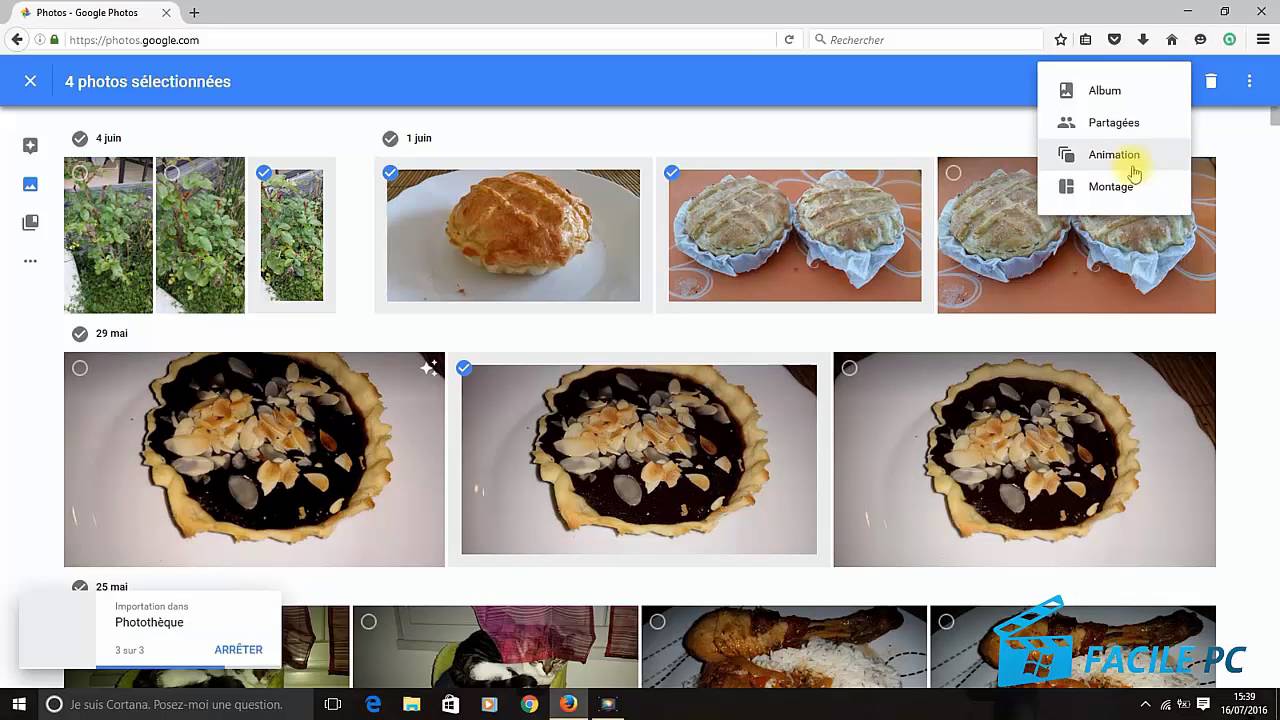1280x720 pixels.
Task: Open the Windows Start menu
Action: pyautogui.click(x=19, y=704)
